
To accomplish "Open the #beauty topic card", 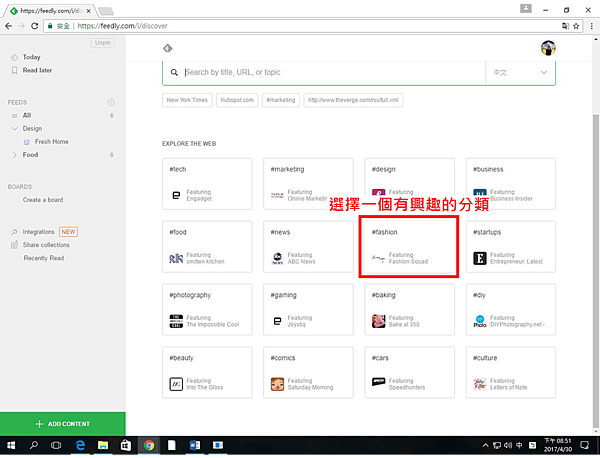I will point(207,373).
